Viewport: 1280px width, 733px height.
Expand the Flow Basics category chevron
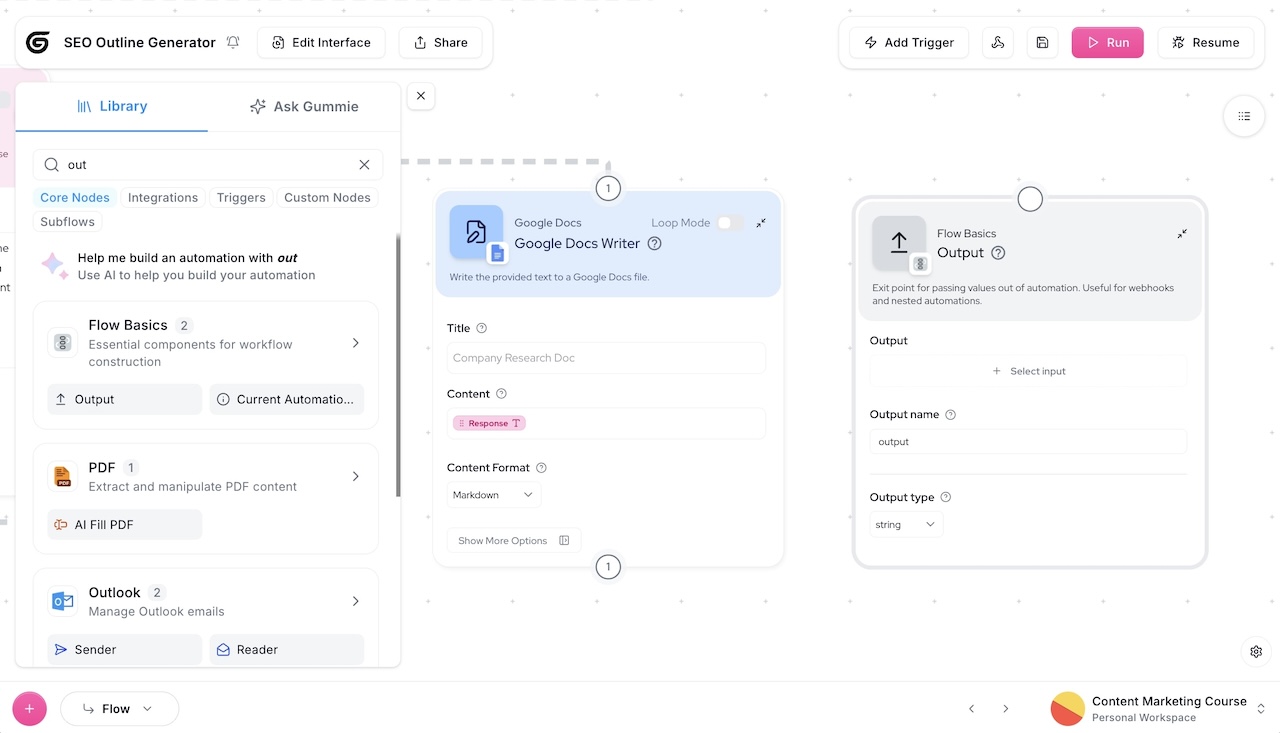[x=356, y=343]
